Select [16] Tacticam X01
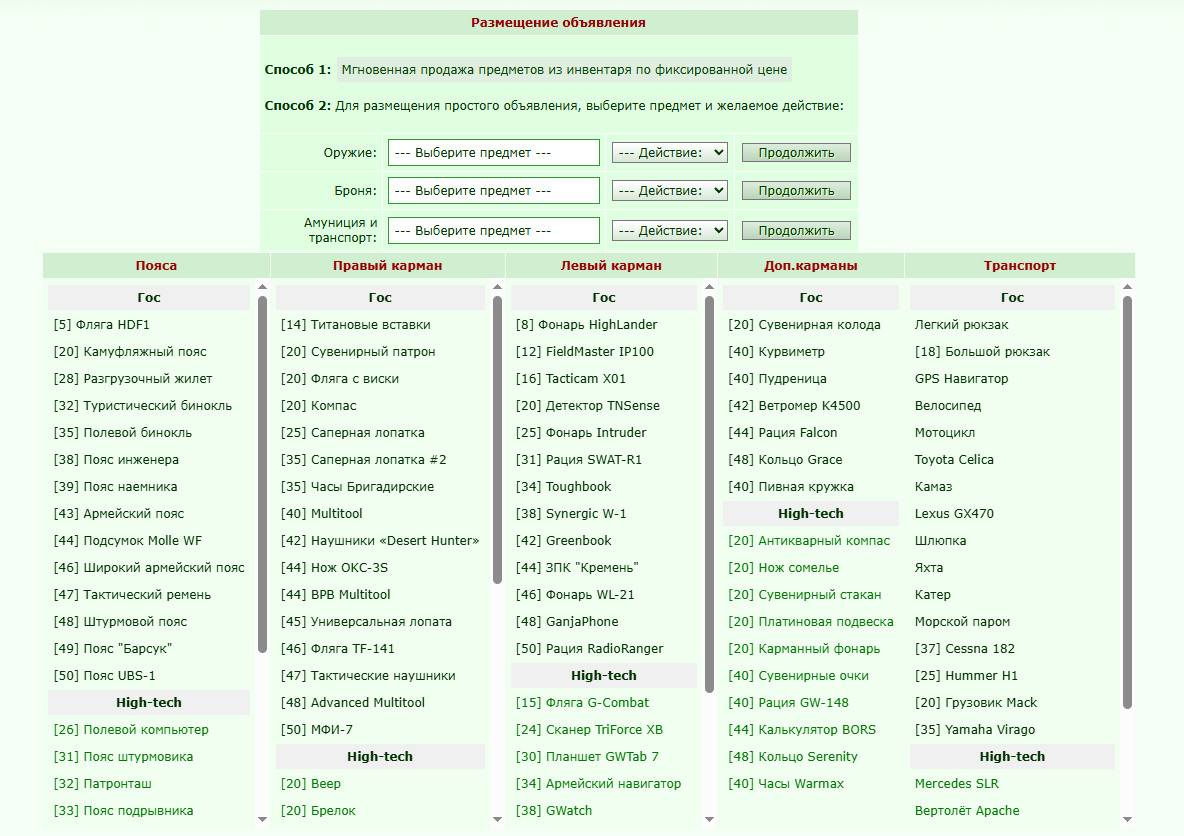 [x=570, y=379]
